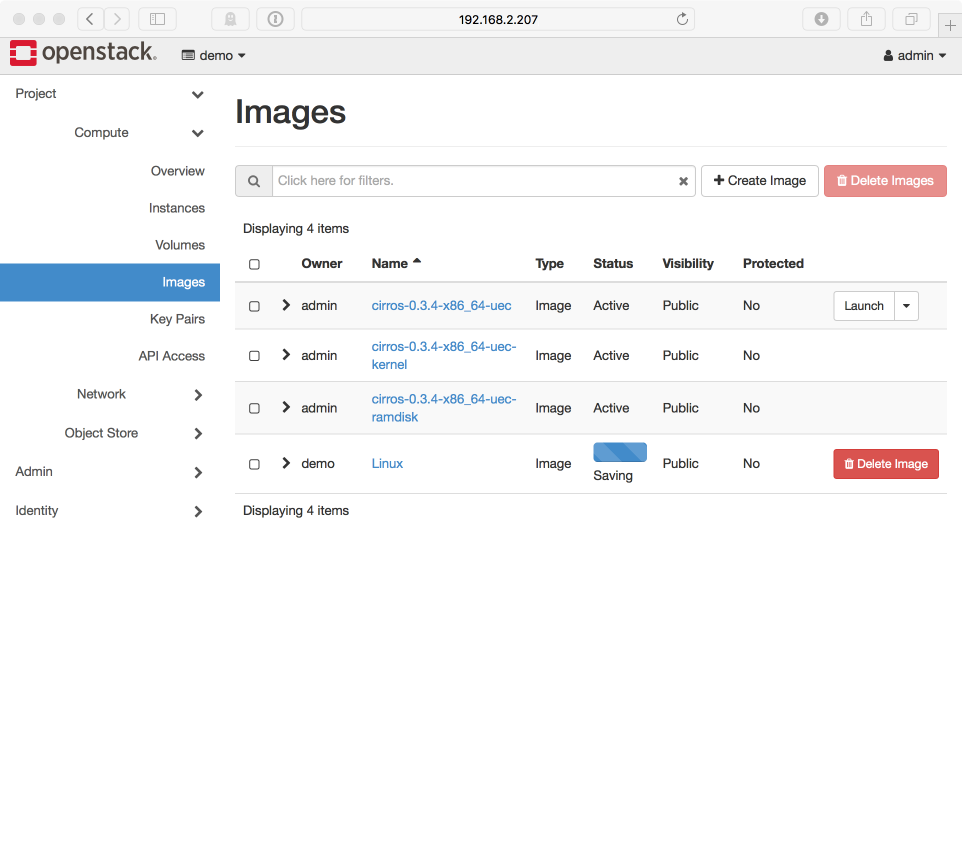The height and width of the screenshot is (852, 962).
Task: Tick checkbox for cirros-0.3.4-x86_64-uec-kernel
Action: tap(254, 356)
